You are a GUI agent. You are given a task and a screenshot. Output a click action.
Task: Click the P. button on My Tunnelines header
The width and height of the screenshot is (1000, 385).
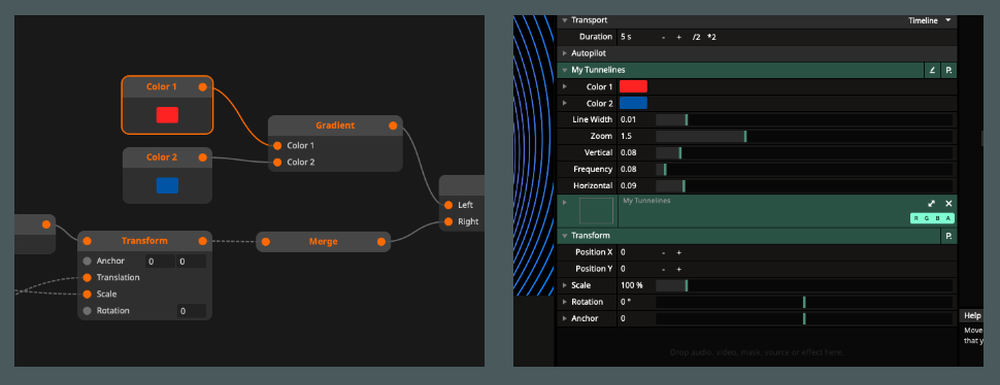click(949, 70)
